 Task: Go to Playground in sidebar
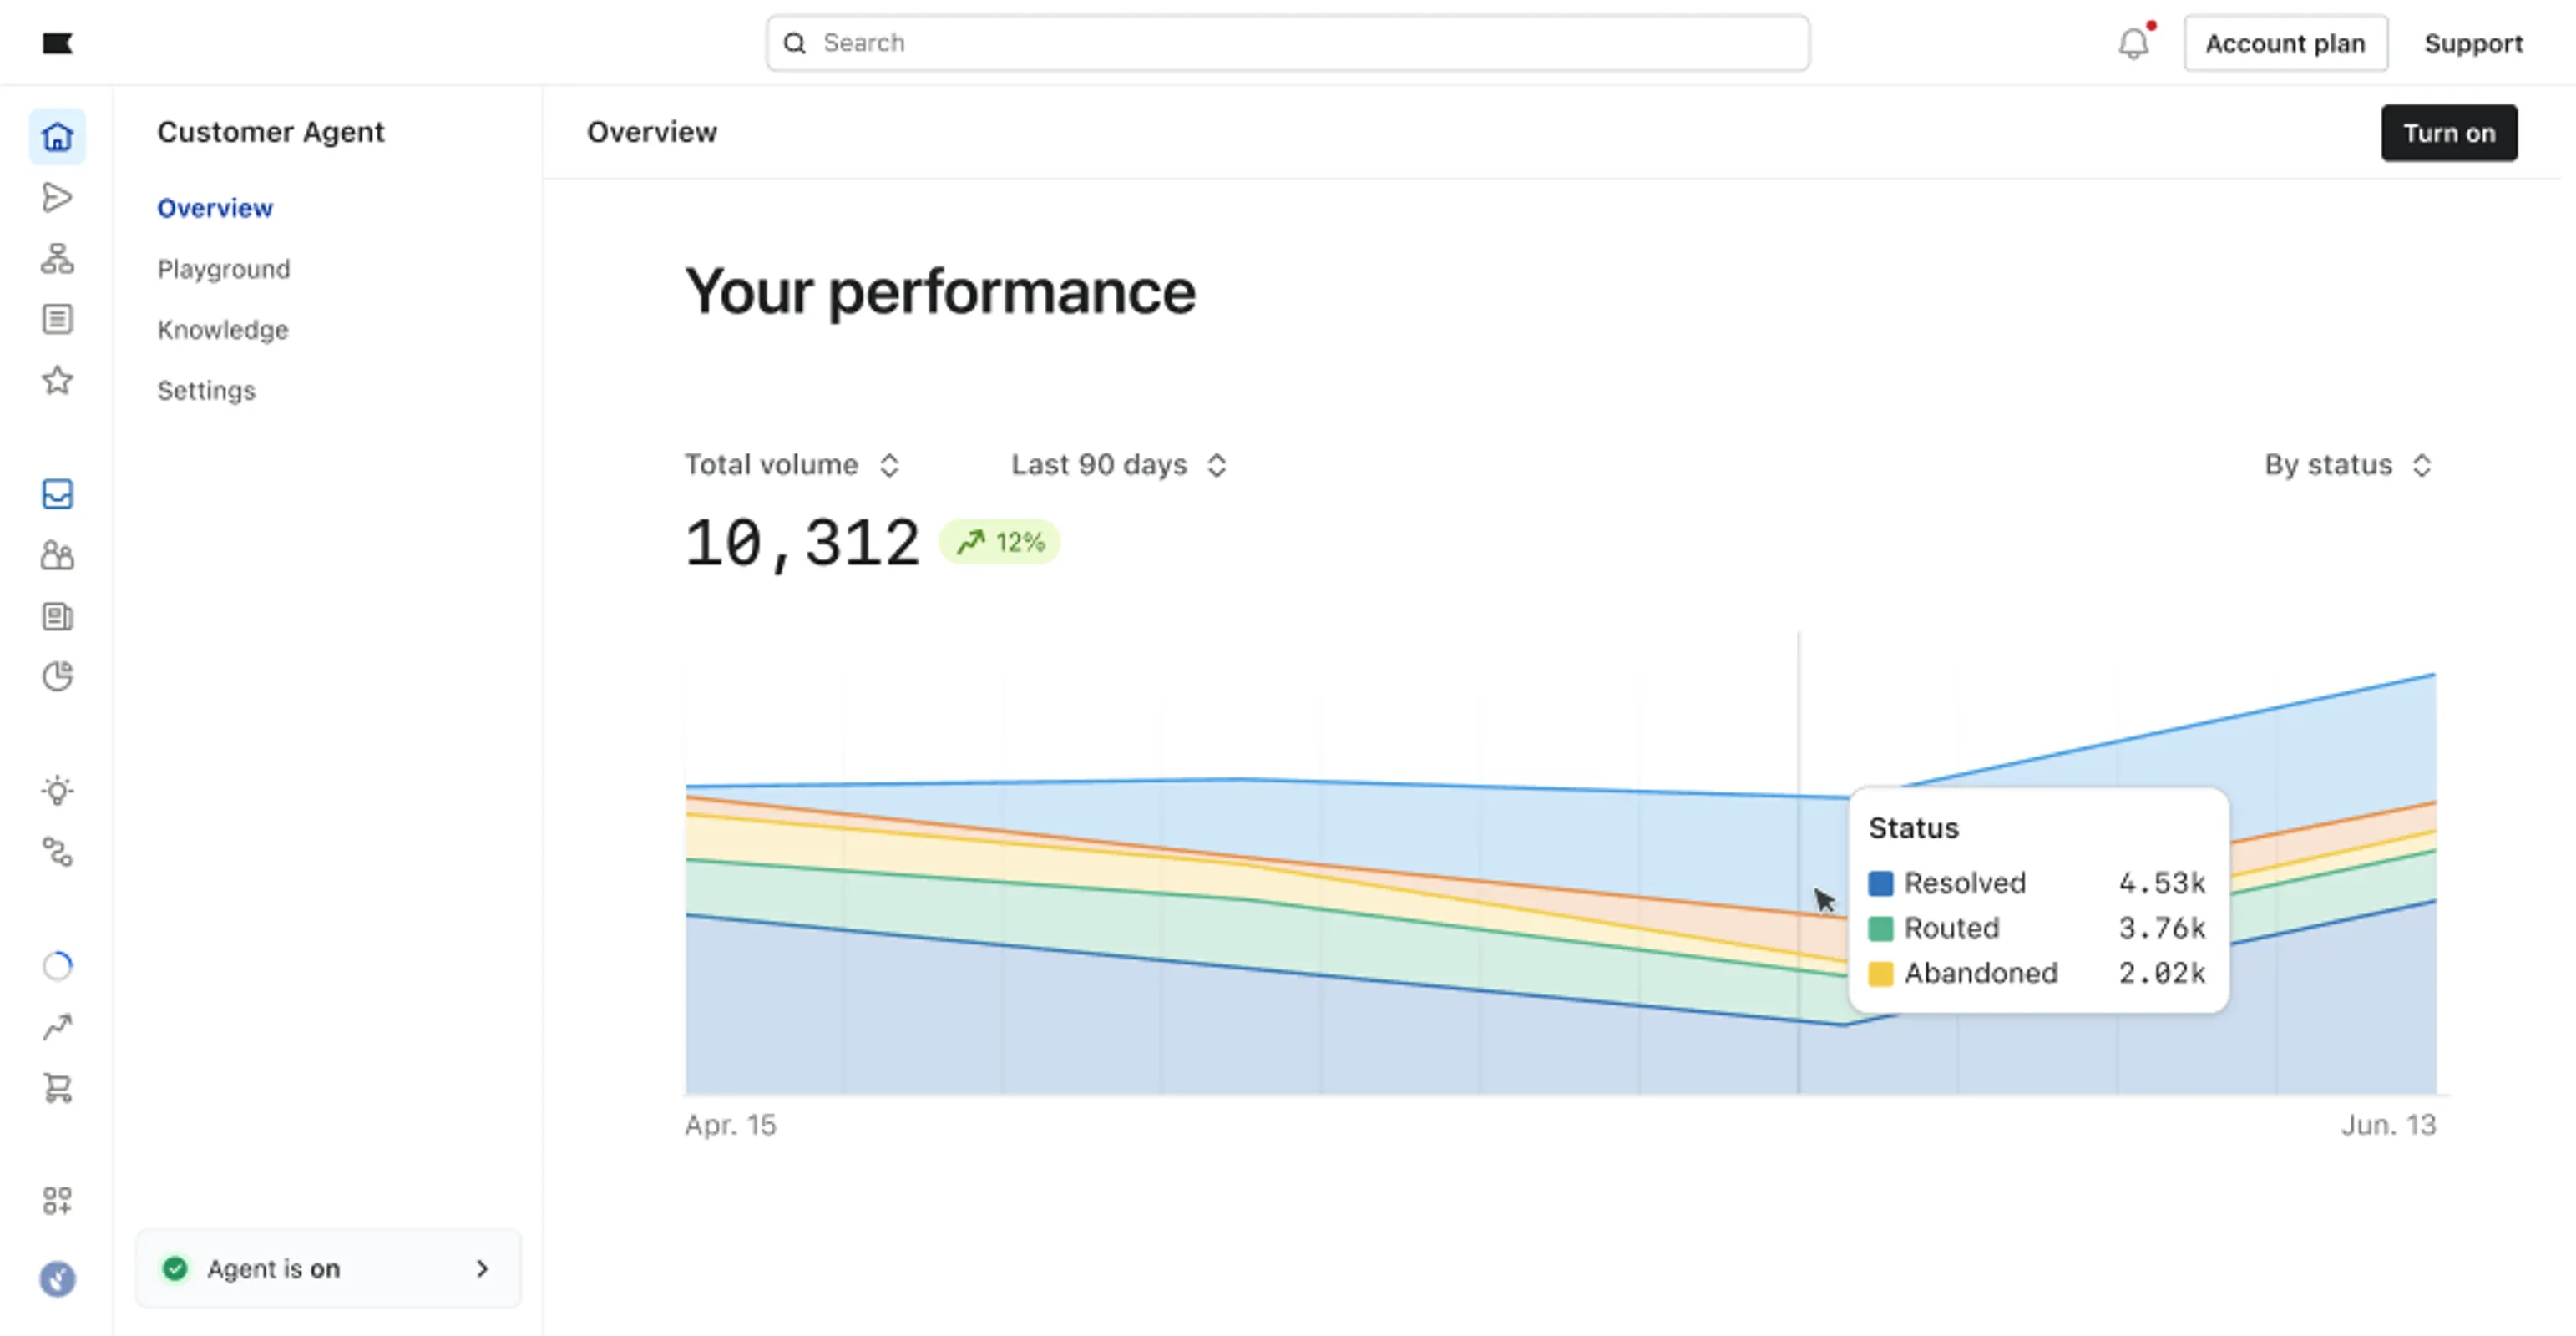pyautogui.click(x=224, y=269)
